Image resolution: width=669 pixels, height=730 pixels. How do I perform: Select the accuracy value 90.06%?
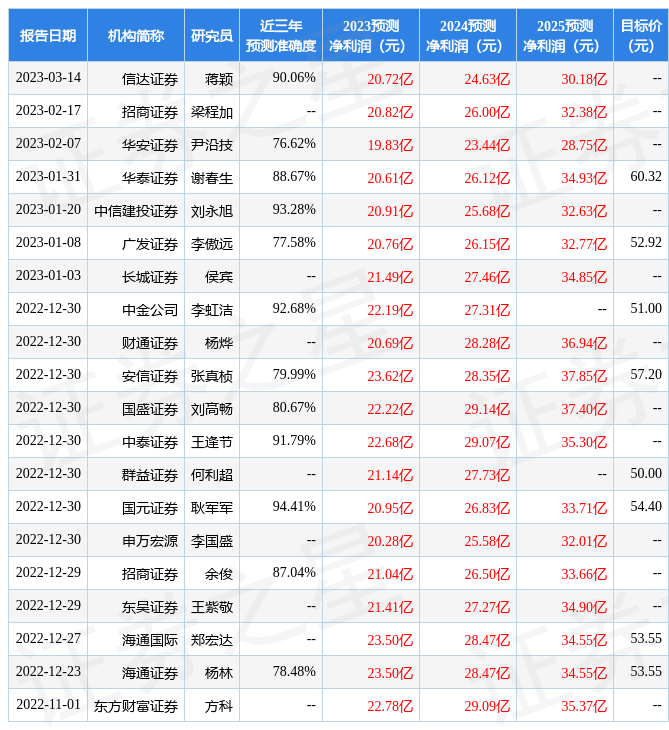click(294, 78)
